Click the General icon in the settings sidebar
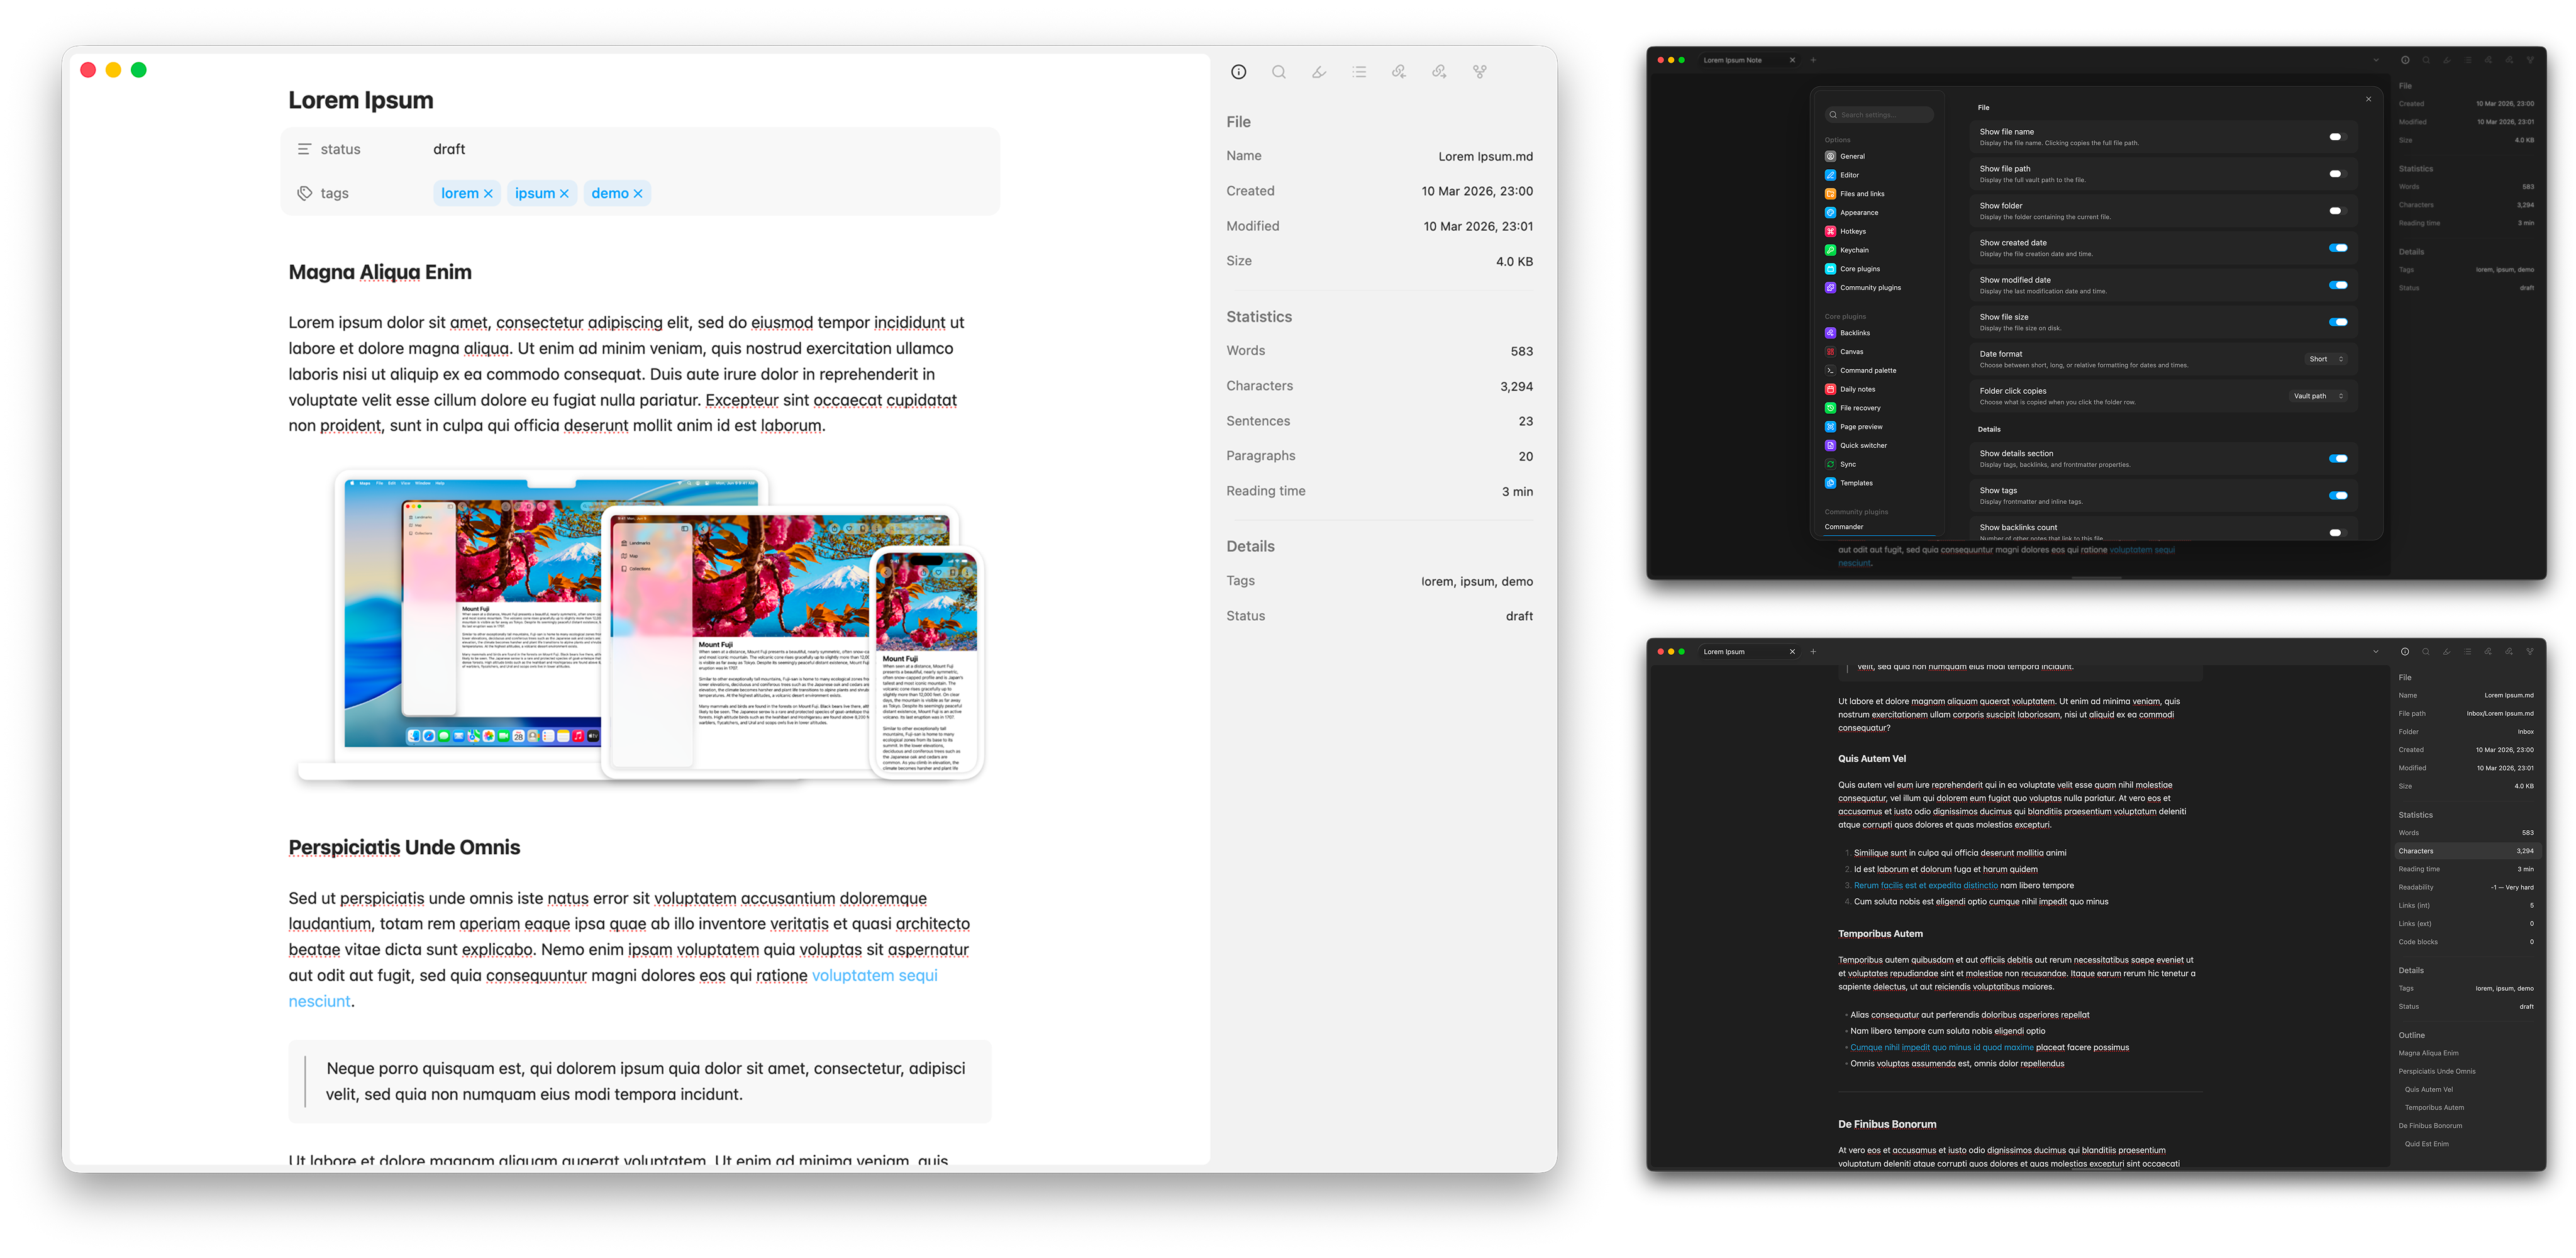 [x=1830, y=156]
